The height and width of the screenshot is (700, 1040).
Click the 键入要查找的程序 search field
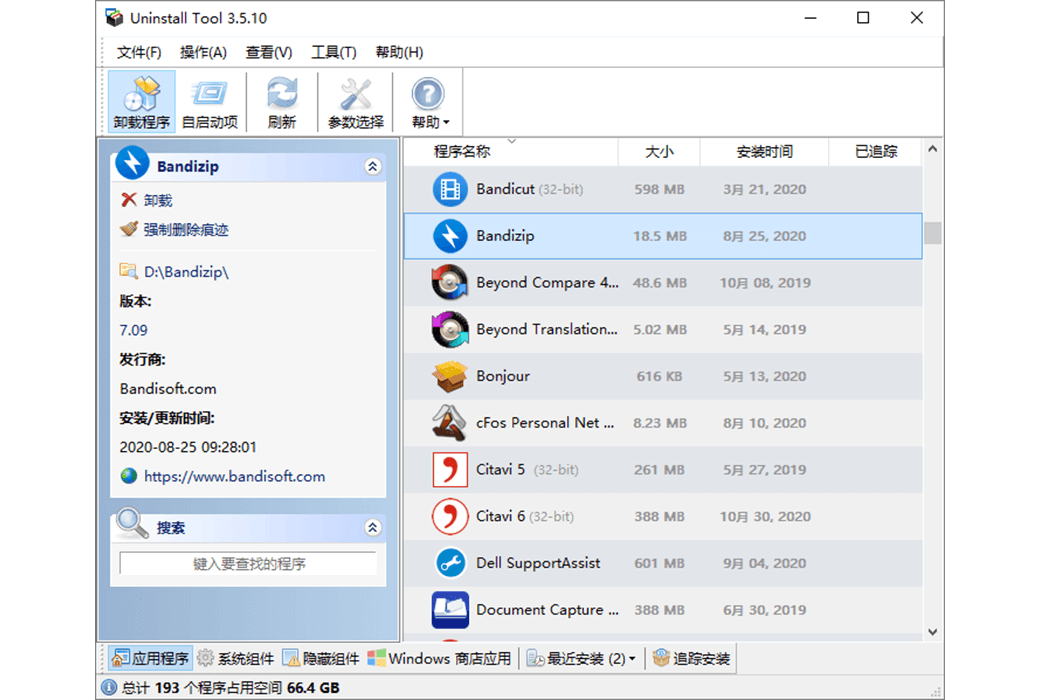click(249, 564)
